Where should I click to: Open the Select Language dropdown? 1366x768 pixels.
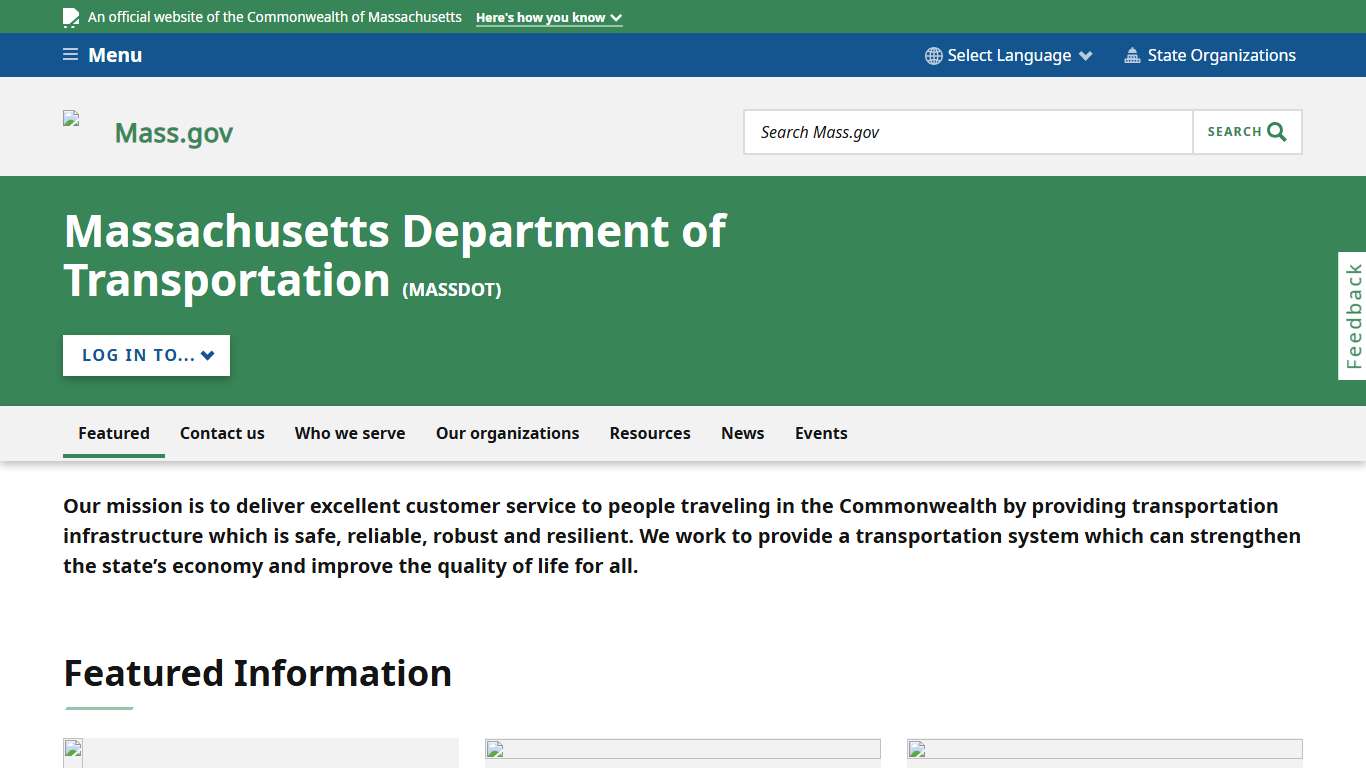coord(1007,55)
